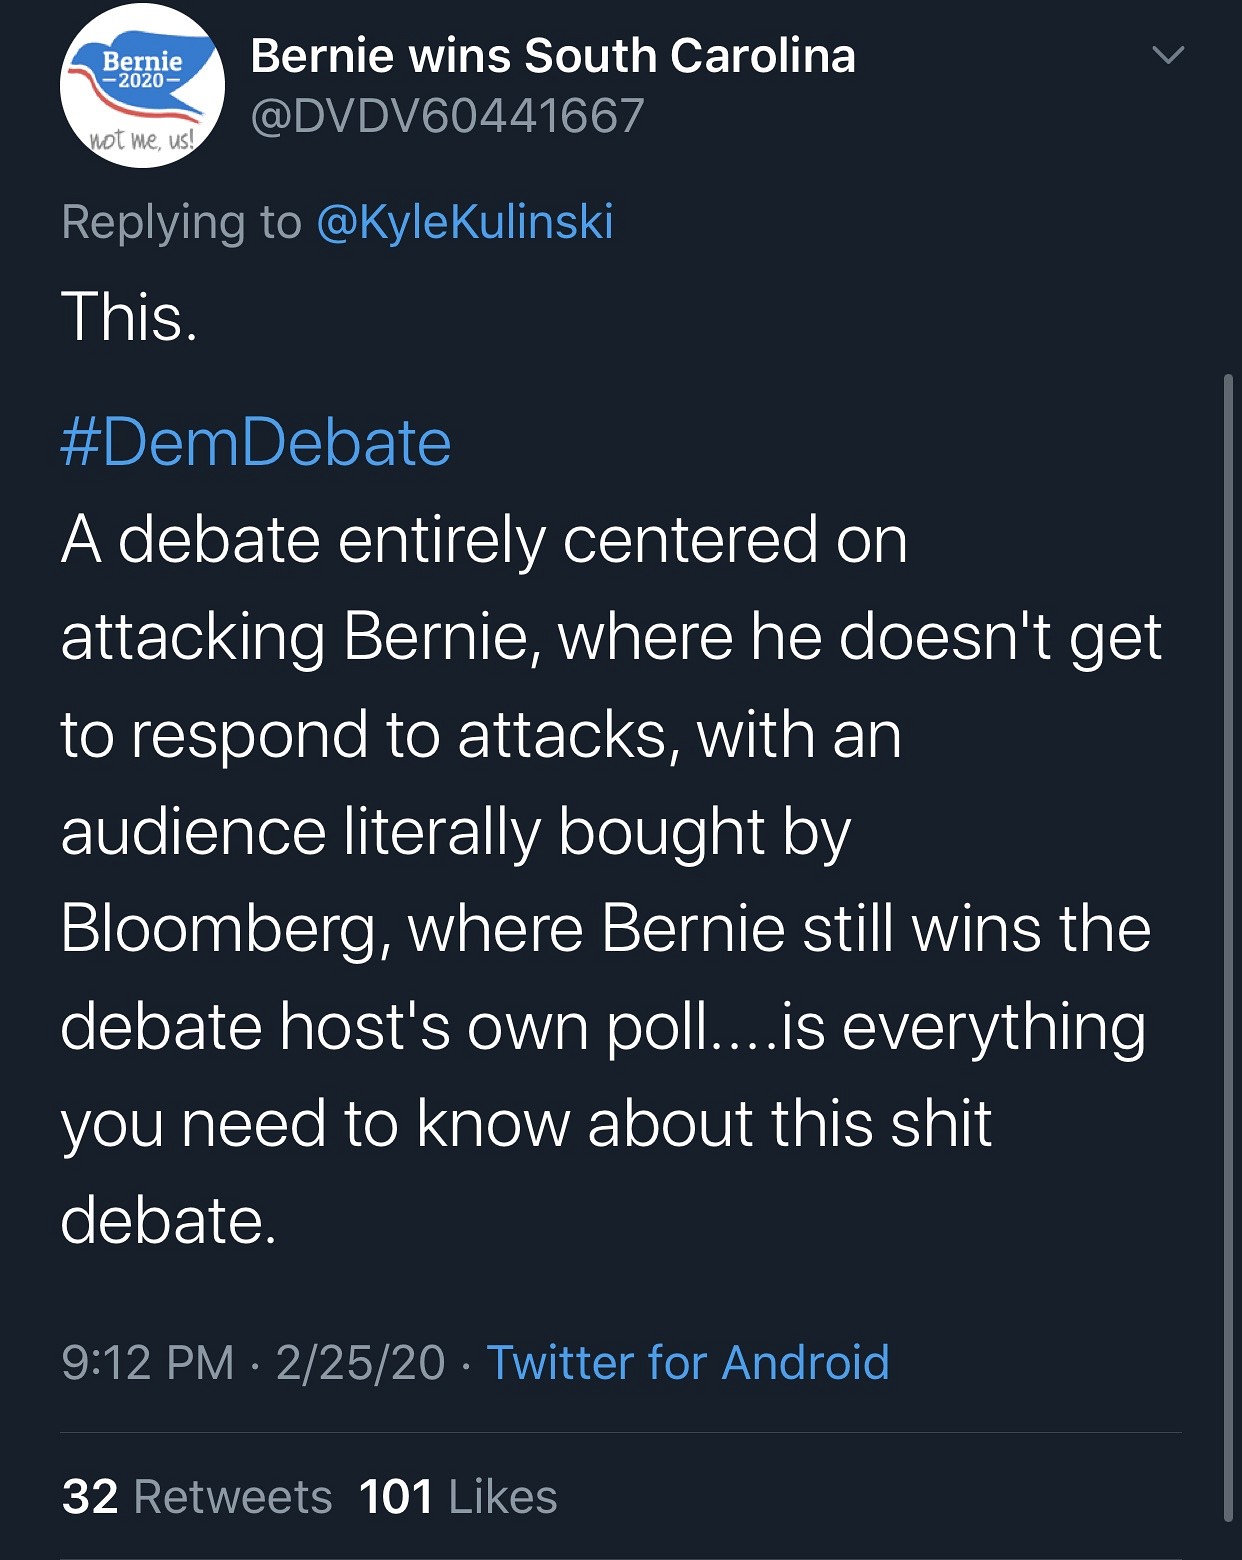Click the "not me, us!" slogan in avatar

tap(142, 140)
